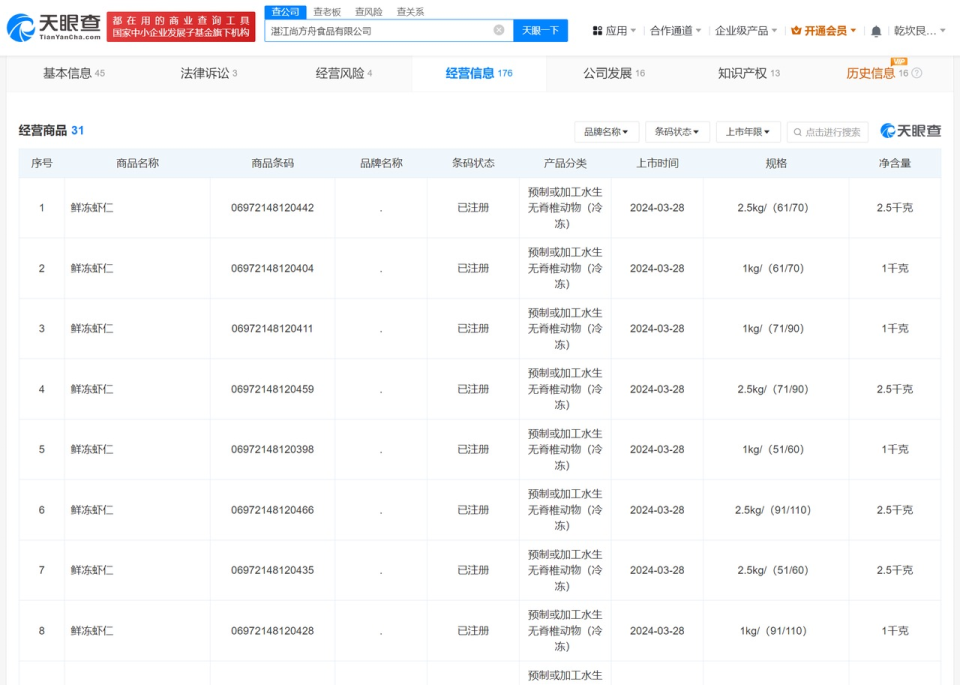Click the magnifier icon in product search
The image size is (960, 685).
pos(797,132)
